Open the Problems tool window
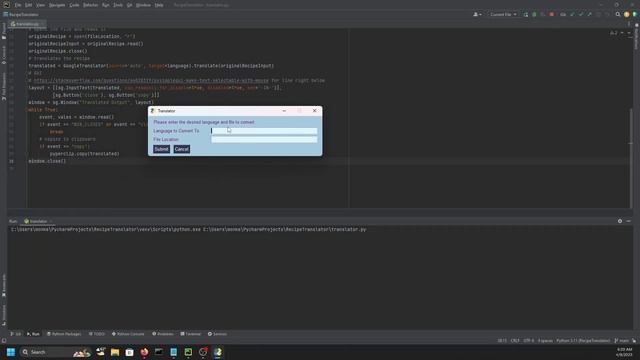Image resolution: width=640 pixels, height=360 pixels. 163,334
